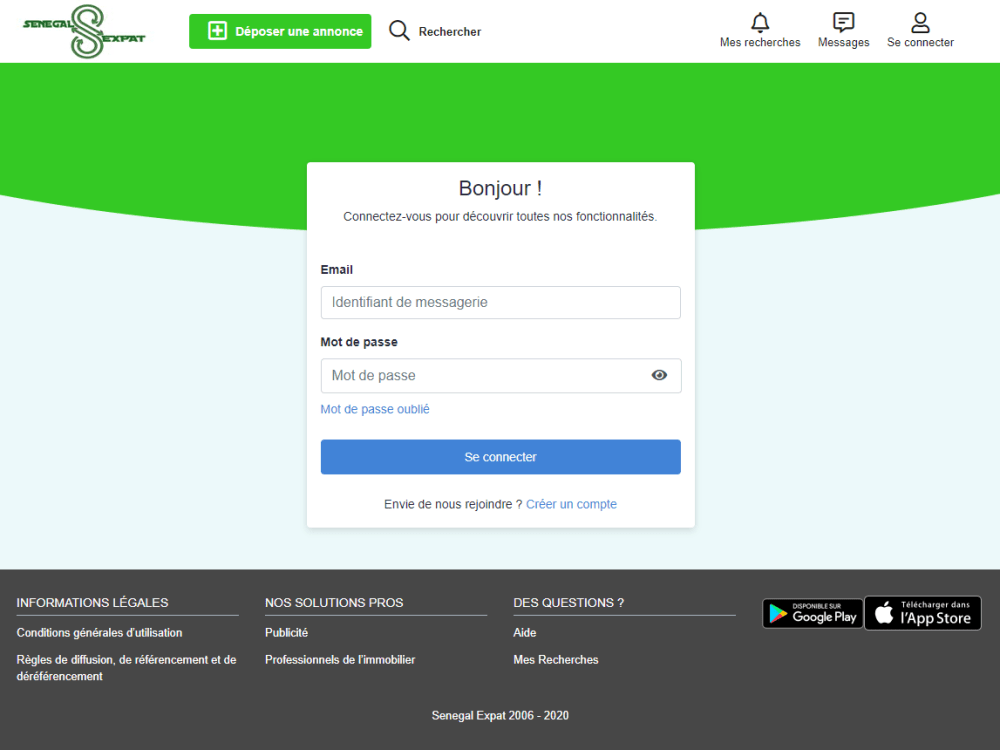Screen dimensions: 1000x750
Task: Toggle password visibility with eye icon
Action: coord(659,375)
